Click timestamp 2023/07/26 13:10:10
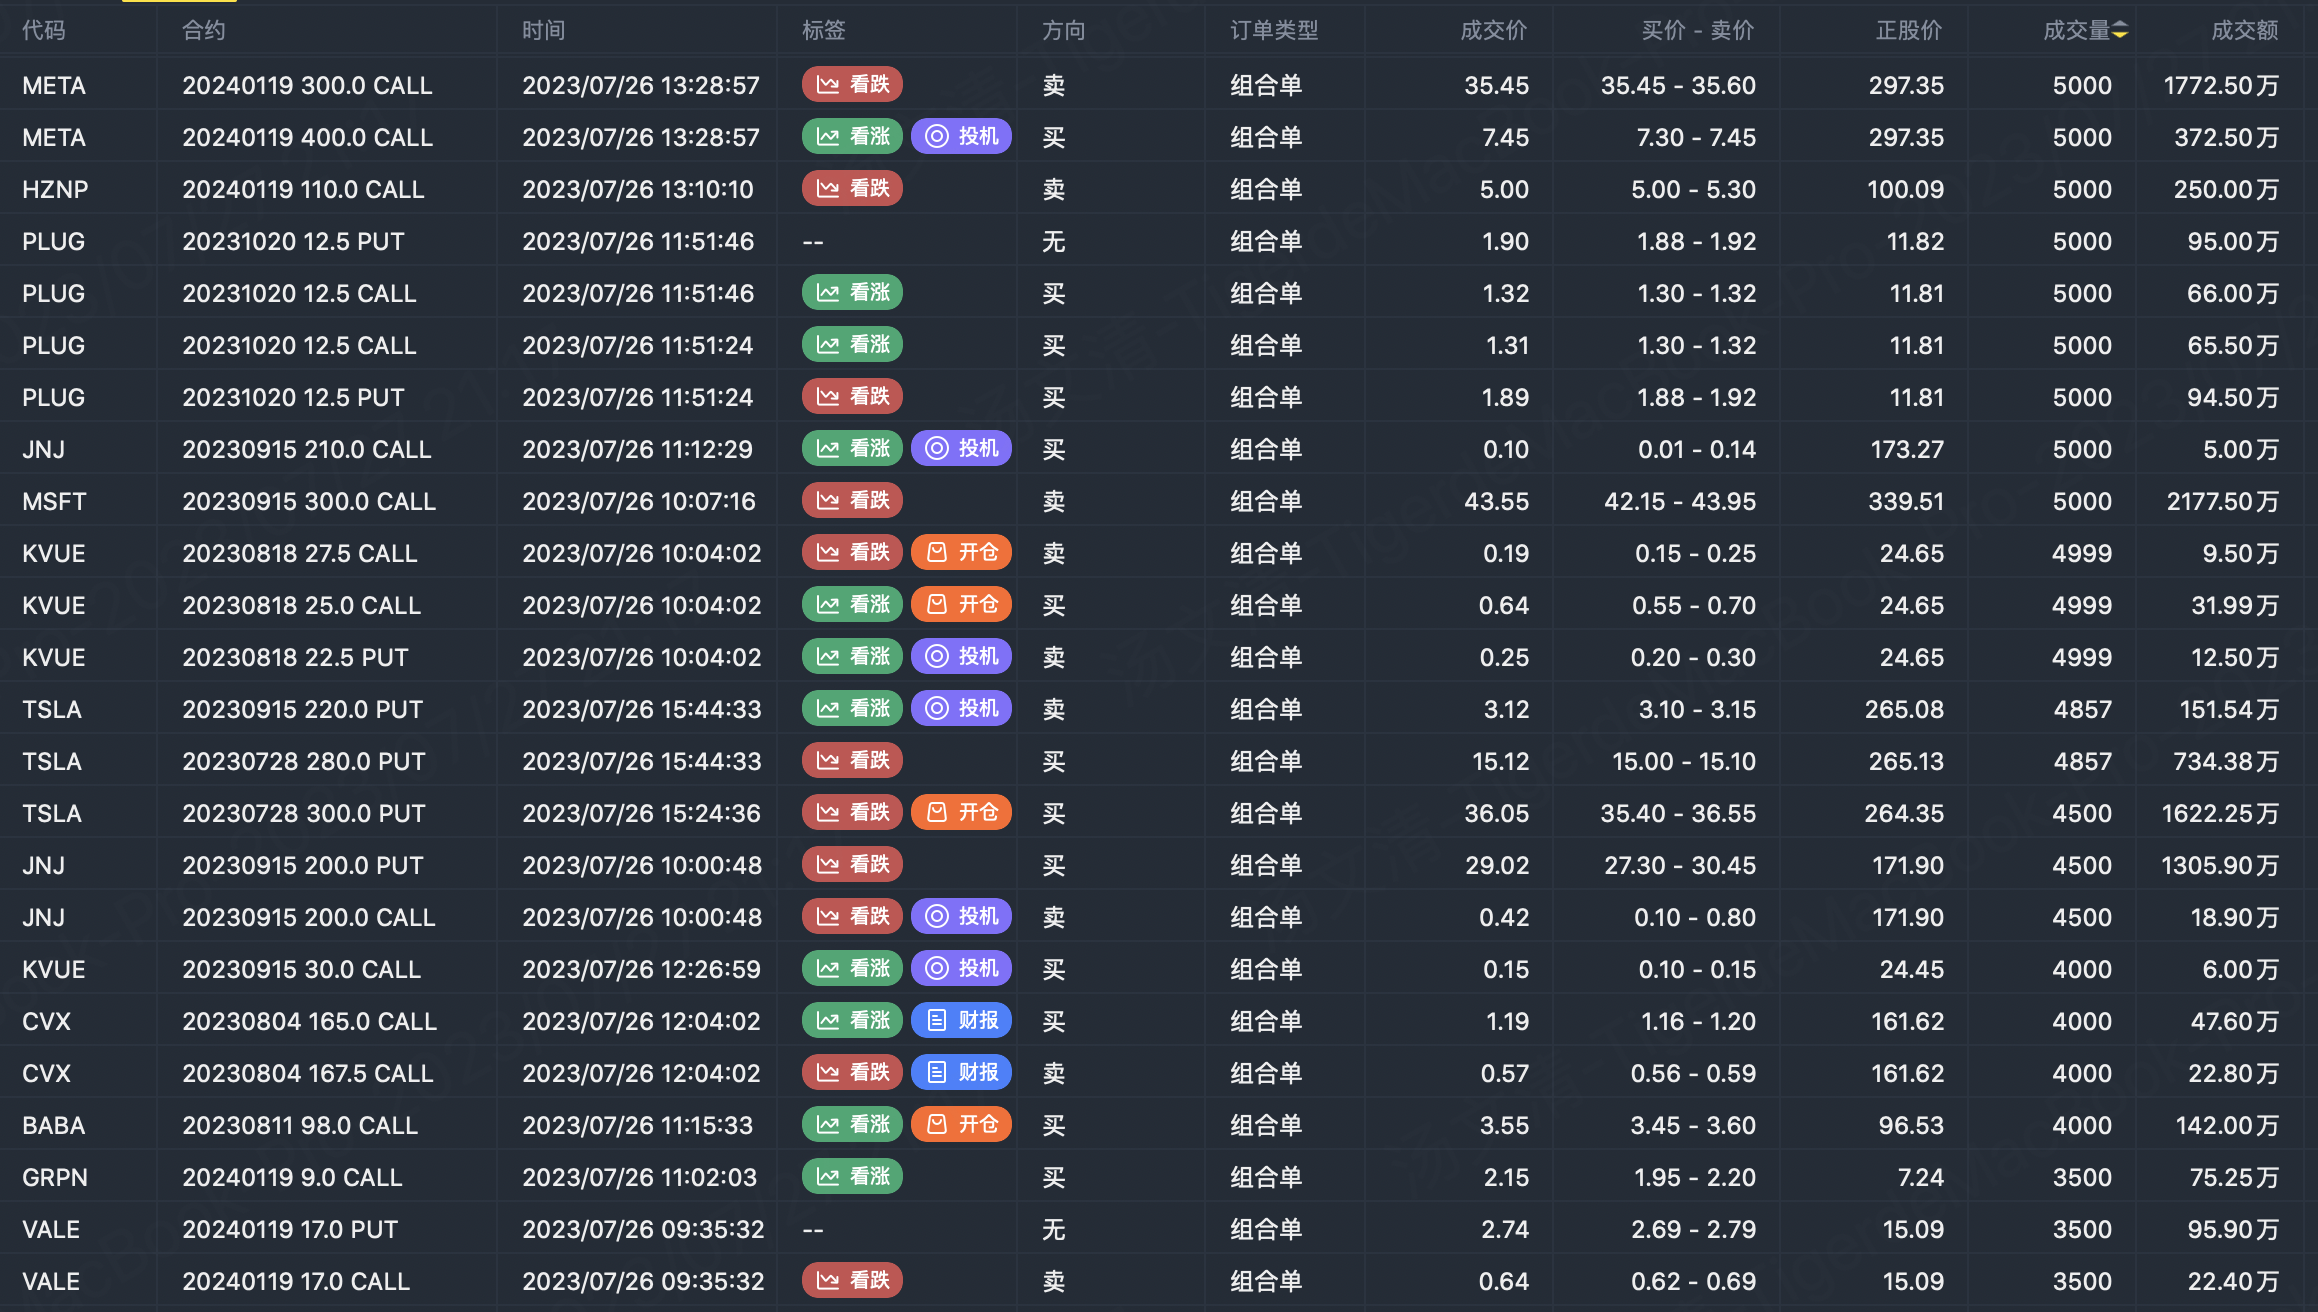2318x1312 pixels. point(638,189)
